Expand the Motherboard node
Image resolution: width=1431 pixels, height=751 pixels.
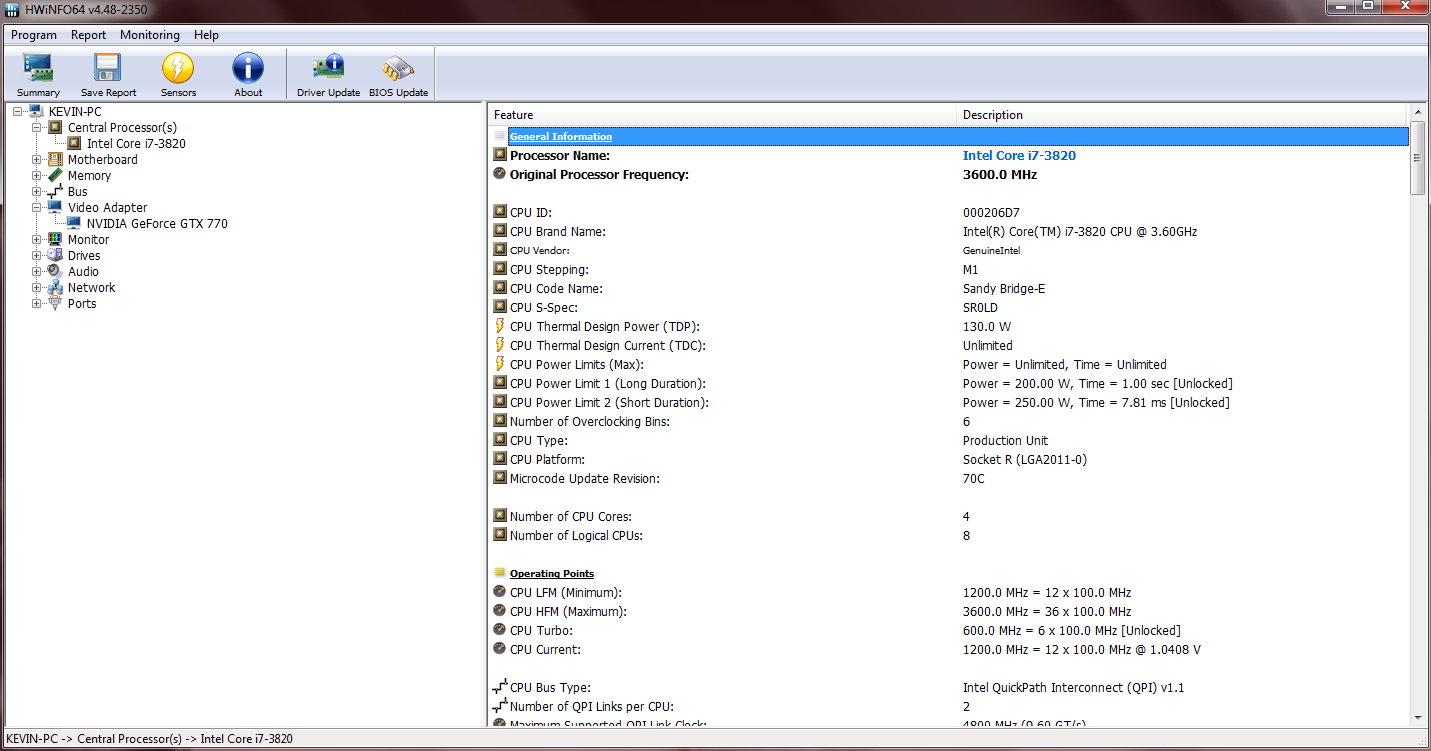(x=37, y=159)
